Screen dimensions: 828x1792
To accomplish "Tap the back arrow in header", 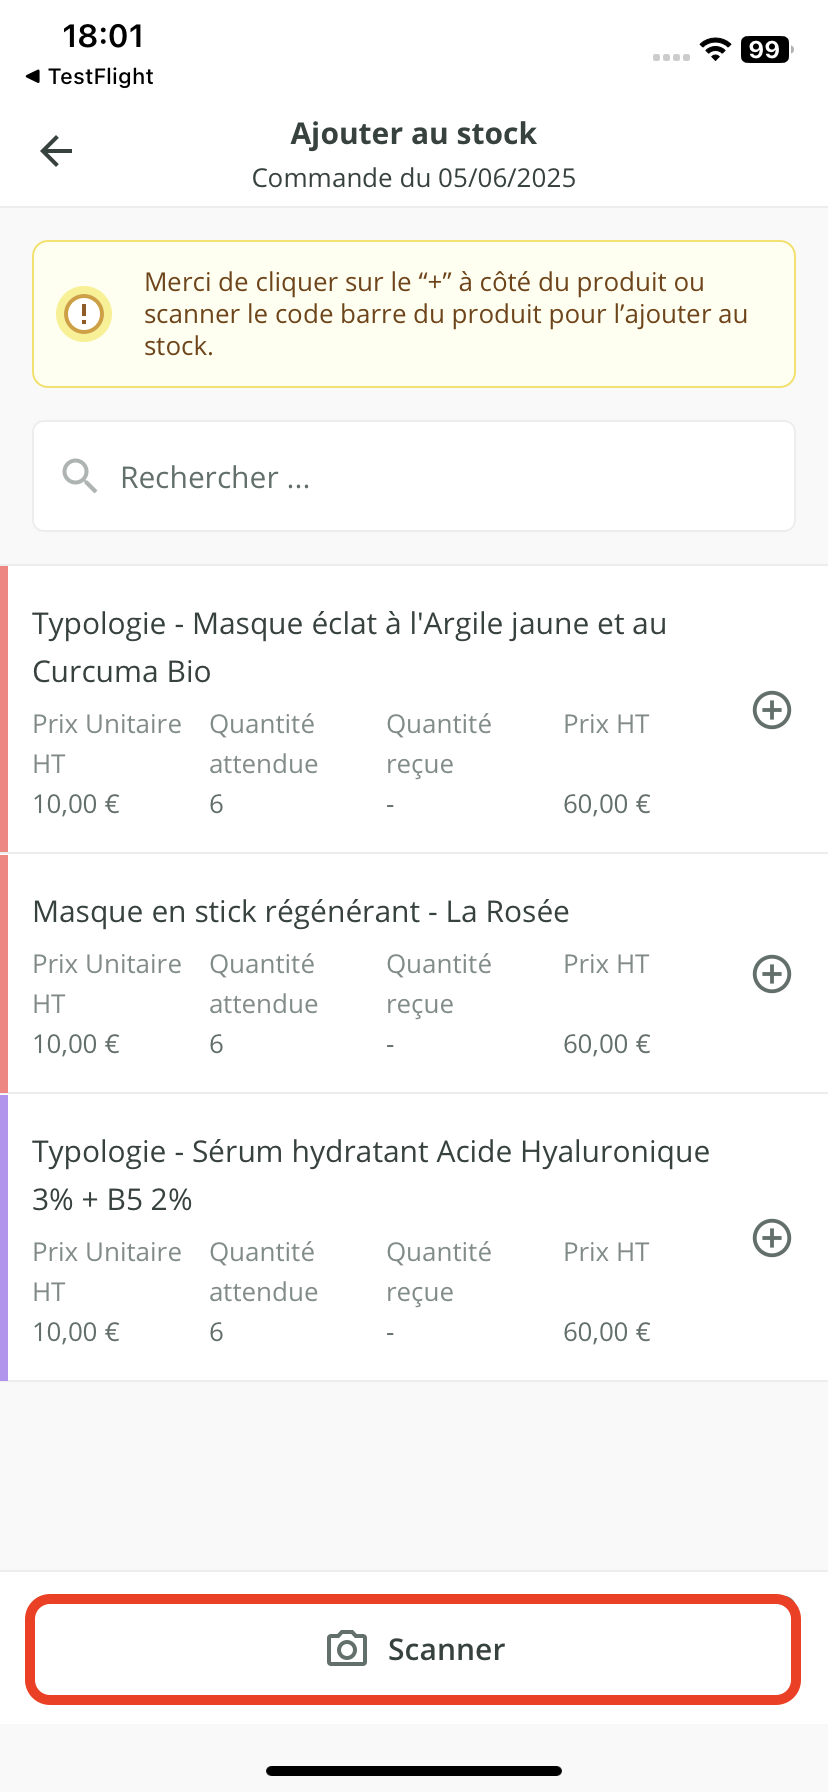I will (56, 151).
